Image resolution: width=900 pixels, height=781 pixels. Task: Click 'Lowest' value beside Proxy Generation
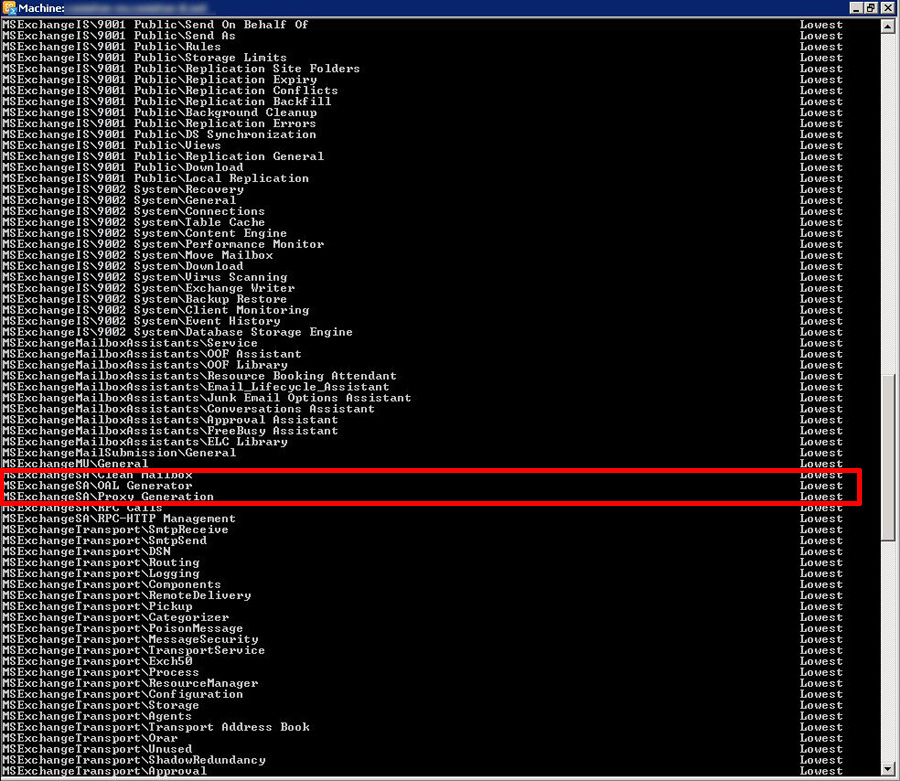[821, 496]
